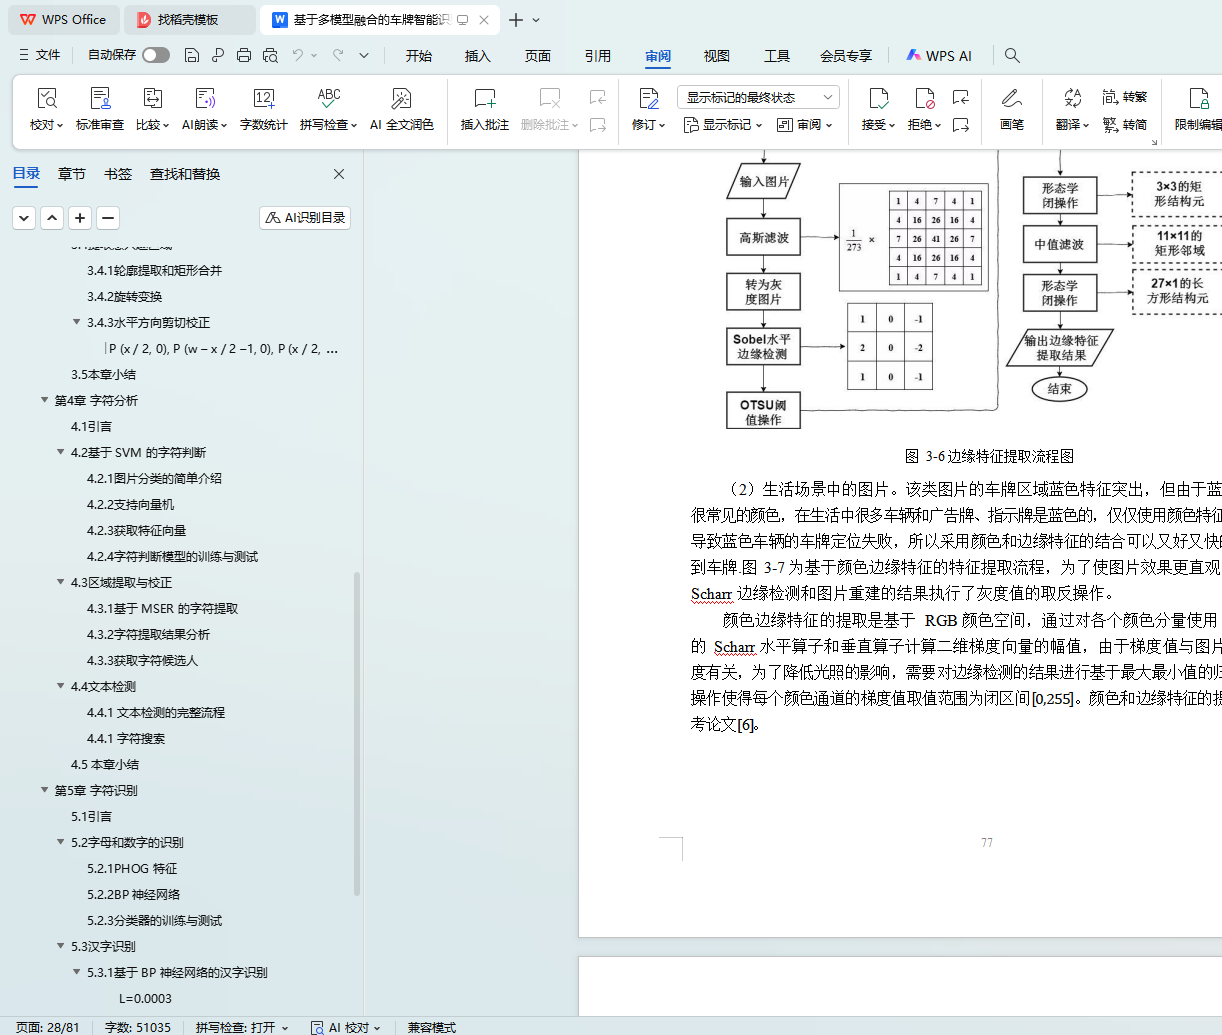Image resolution: width=1222 pixels, height=1035 pixels.
Task: Click the search magnifier icon in menu bar
Action: tap(1012, 56)
